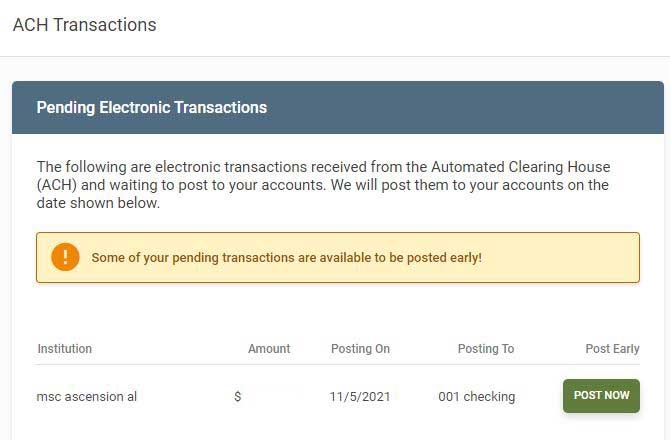Click the ACH description paragraph text
This screenshot has height=440, width=670.
323,185
